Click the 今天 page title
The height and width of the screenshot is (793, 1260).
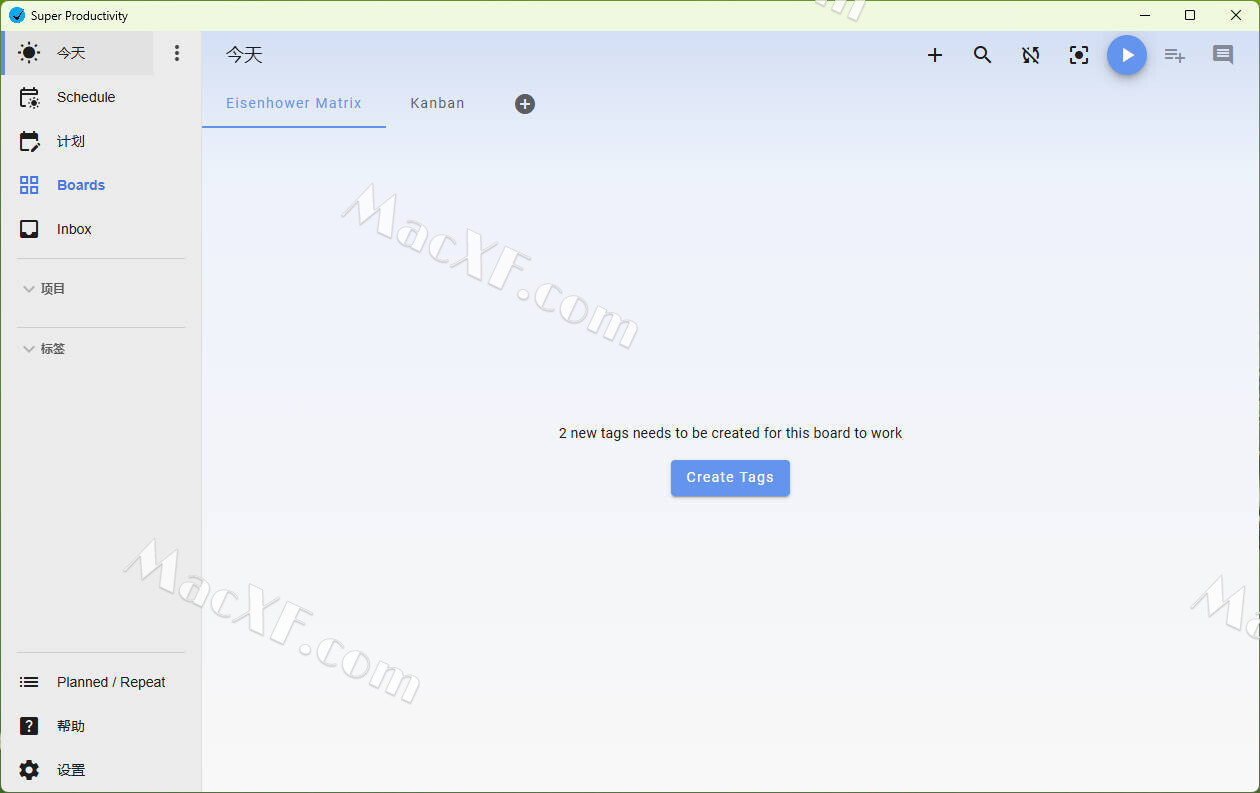pyautogui.click(x=244, y=55)
